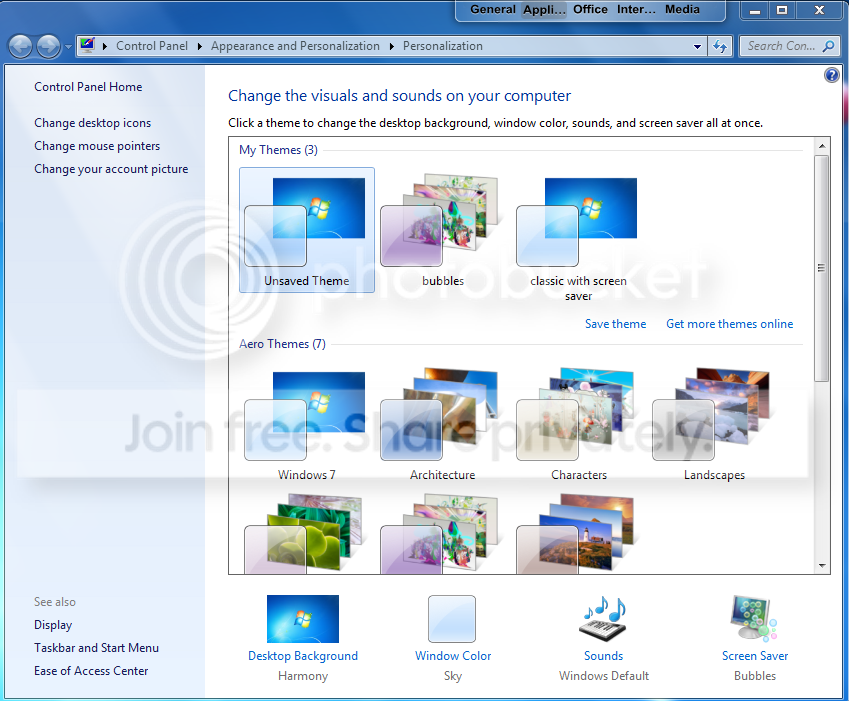The image size is (849, 701).
Task: Open Change mouse pointers link
Action: tap(97, 146)
